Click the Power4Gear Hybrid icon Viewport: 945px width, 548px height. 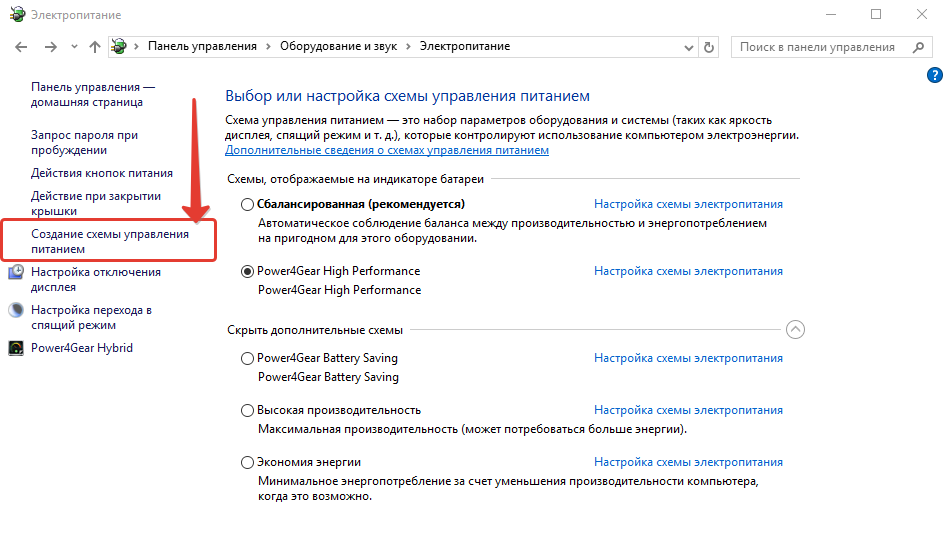tap(16, 348)
